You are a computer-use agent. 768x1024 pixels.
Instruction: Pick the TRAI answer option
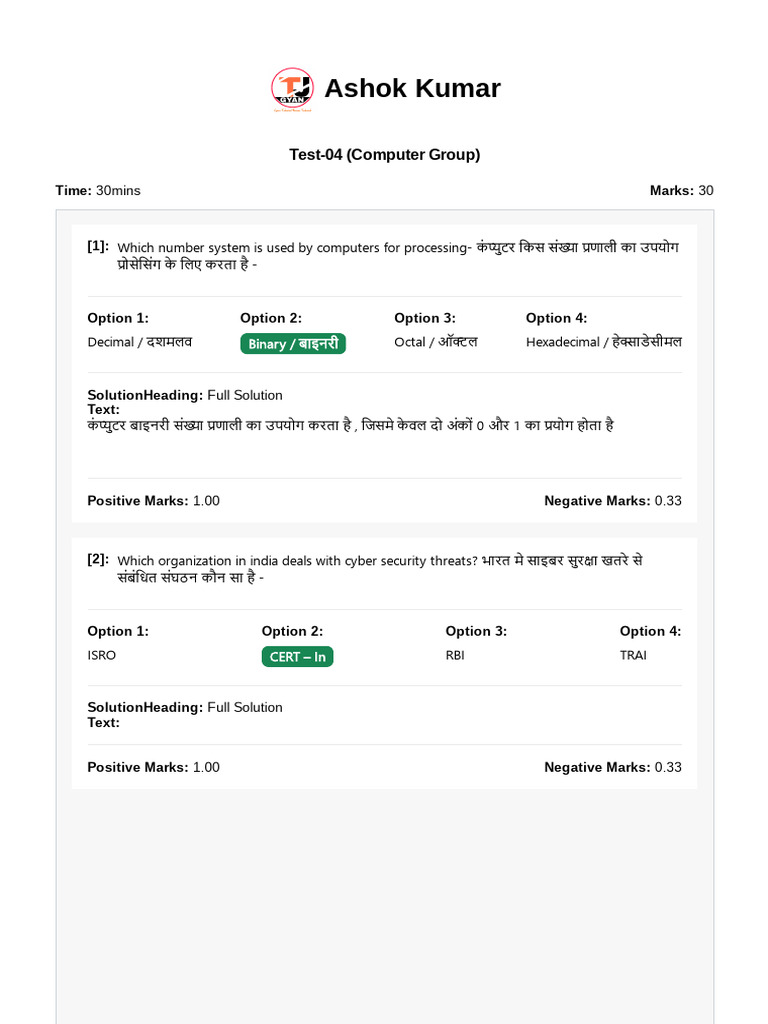634,655
